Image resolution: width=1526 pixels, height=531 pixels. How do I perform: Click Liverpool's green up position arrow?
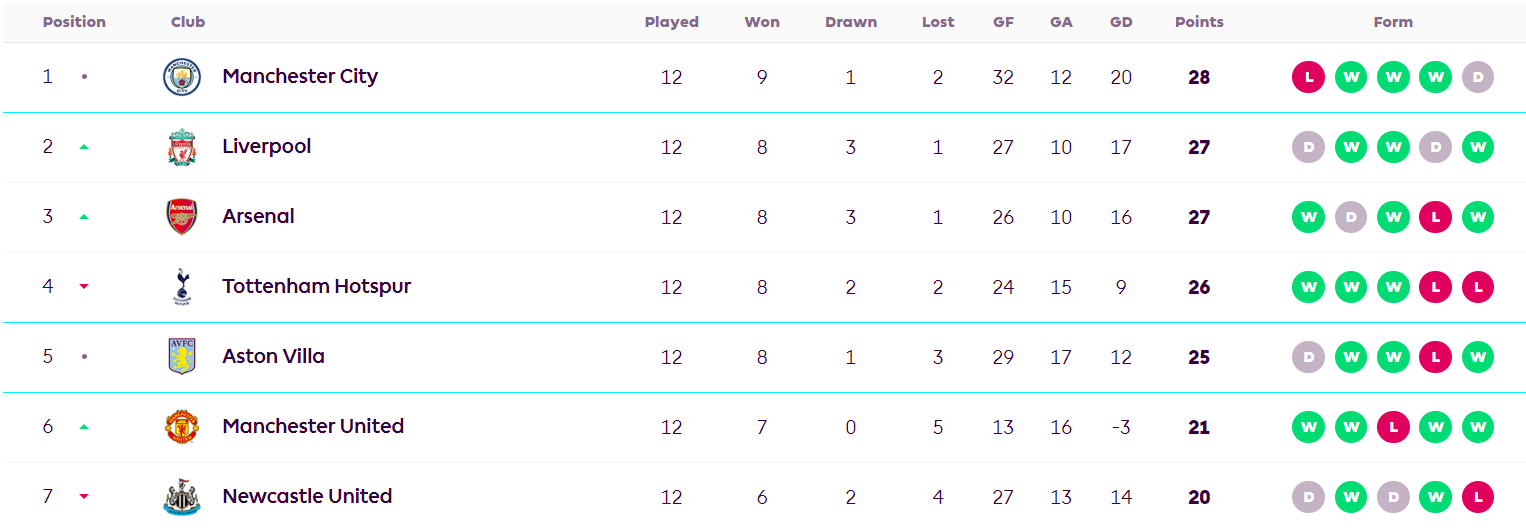tap(84, 147)
